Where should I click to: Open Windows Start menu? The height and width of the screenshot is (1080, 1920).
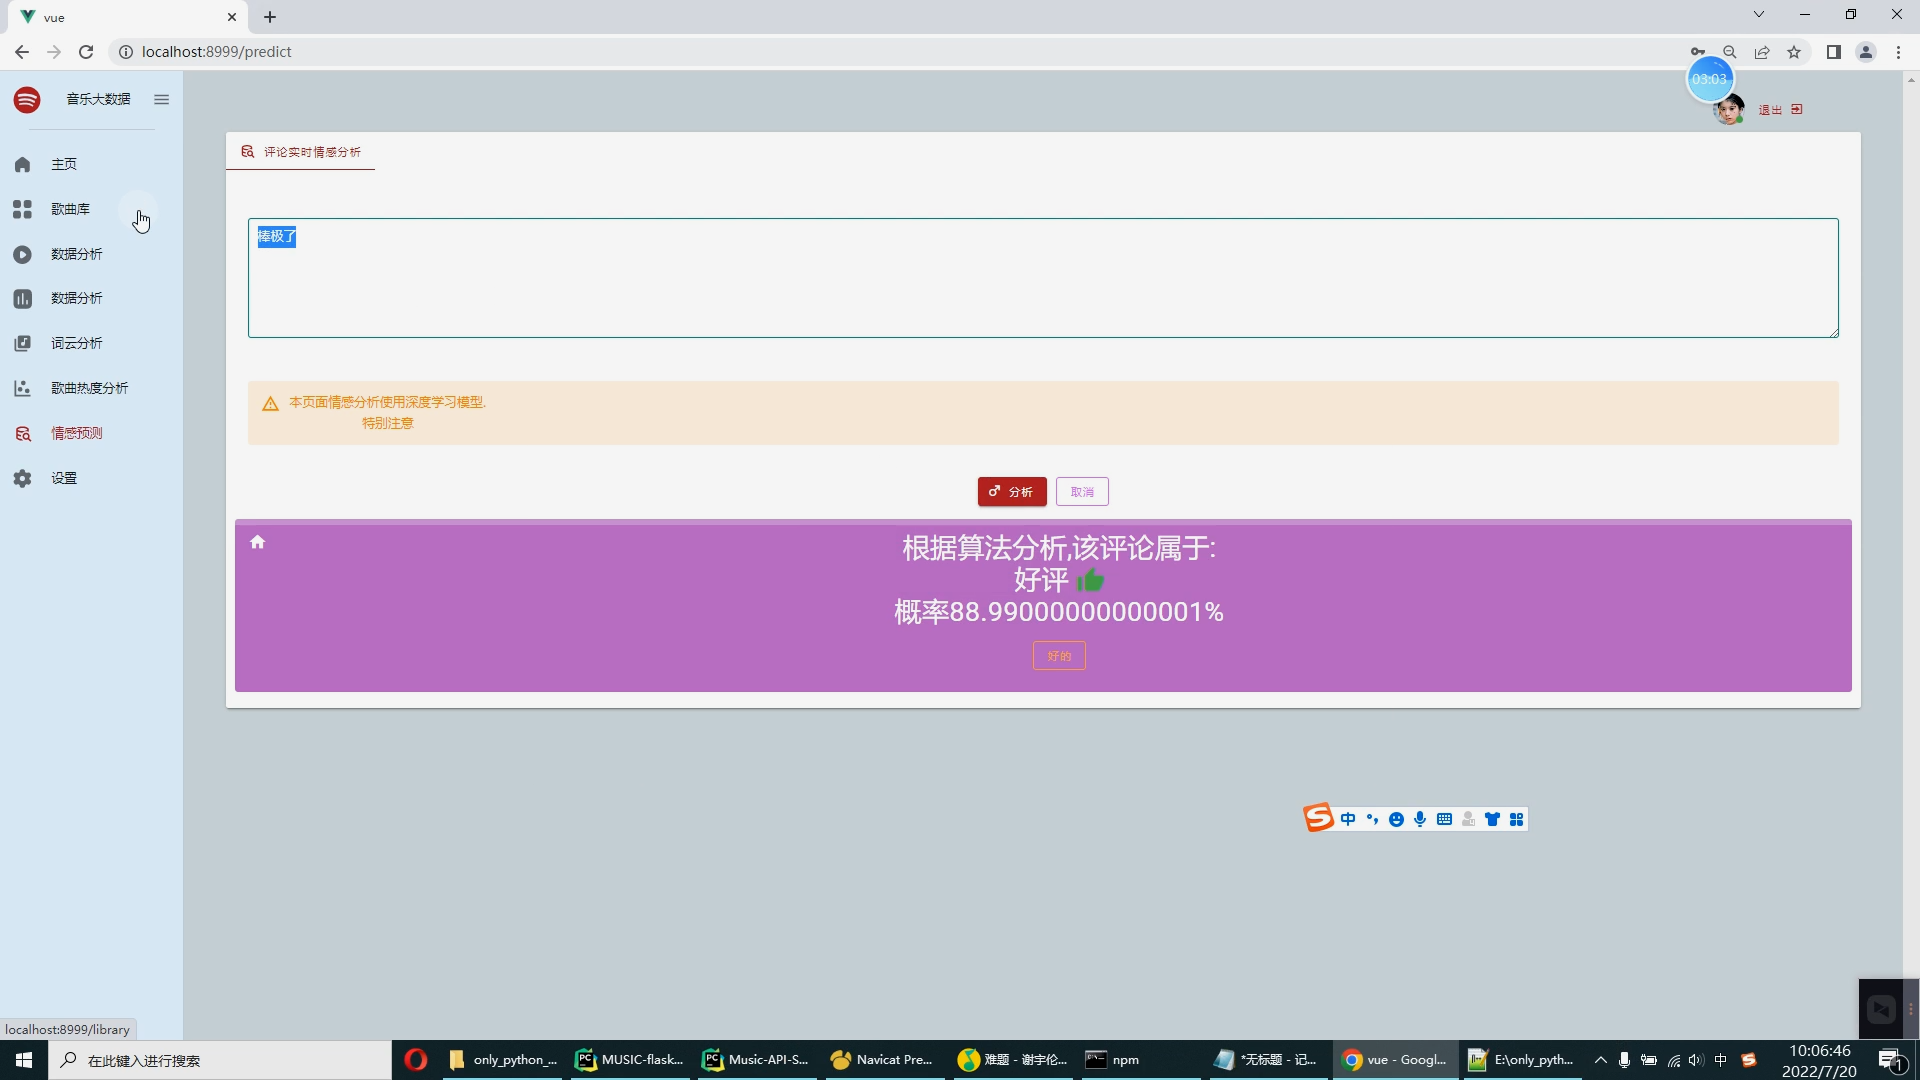pyautogui.click(x=24, y=1060)
